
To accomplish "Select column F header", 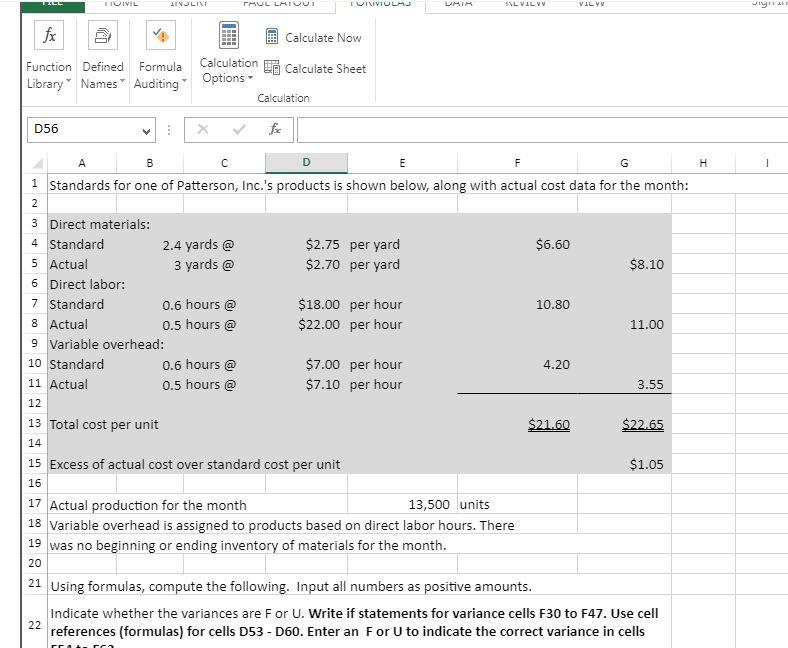I will (x=517, y=163).
